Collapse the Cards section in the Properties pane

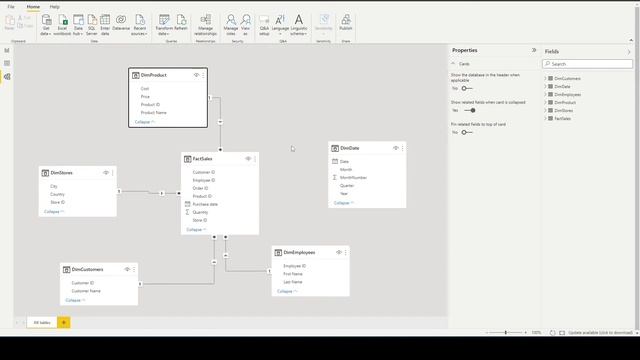tap(453, 64)
